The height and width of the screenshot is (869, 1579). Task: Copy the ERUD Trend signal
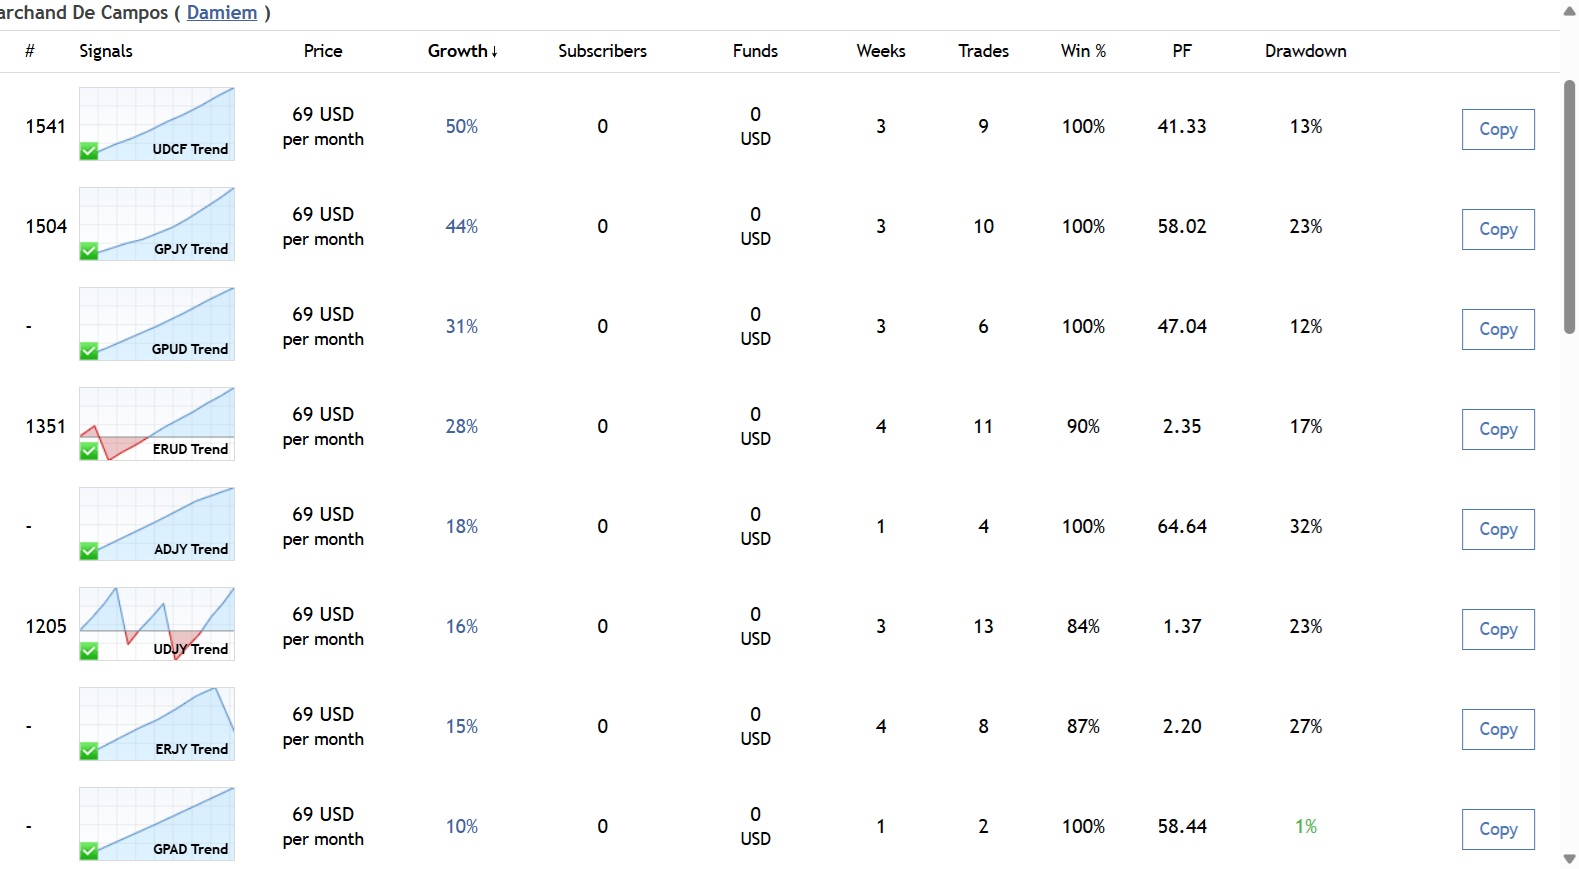1497,429
